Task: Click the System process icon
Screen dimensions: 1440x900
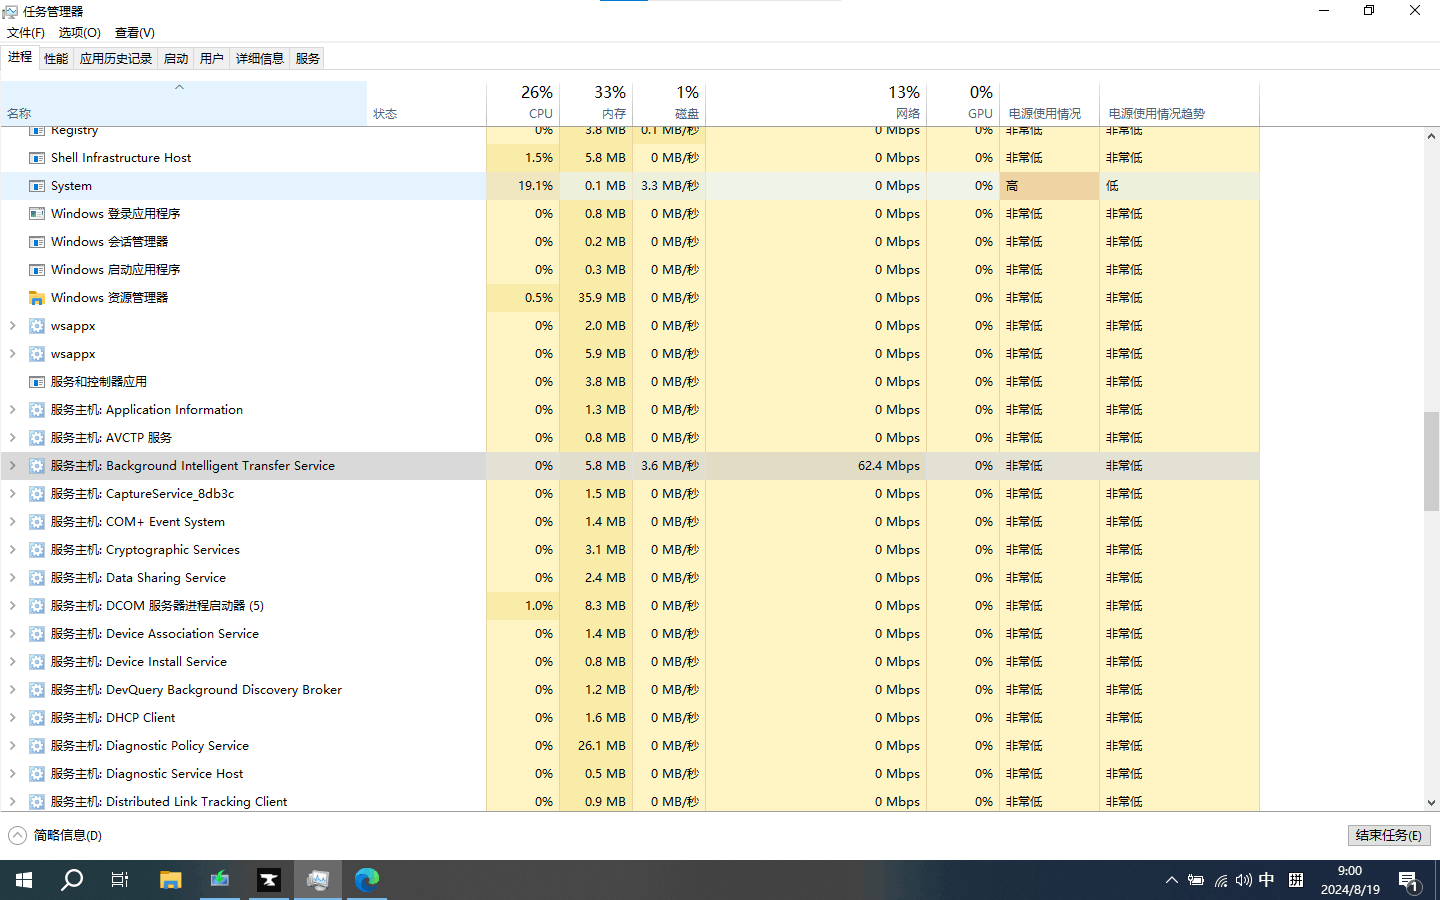Action: pos(37,186)
